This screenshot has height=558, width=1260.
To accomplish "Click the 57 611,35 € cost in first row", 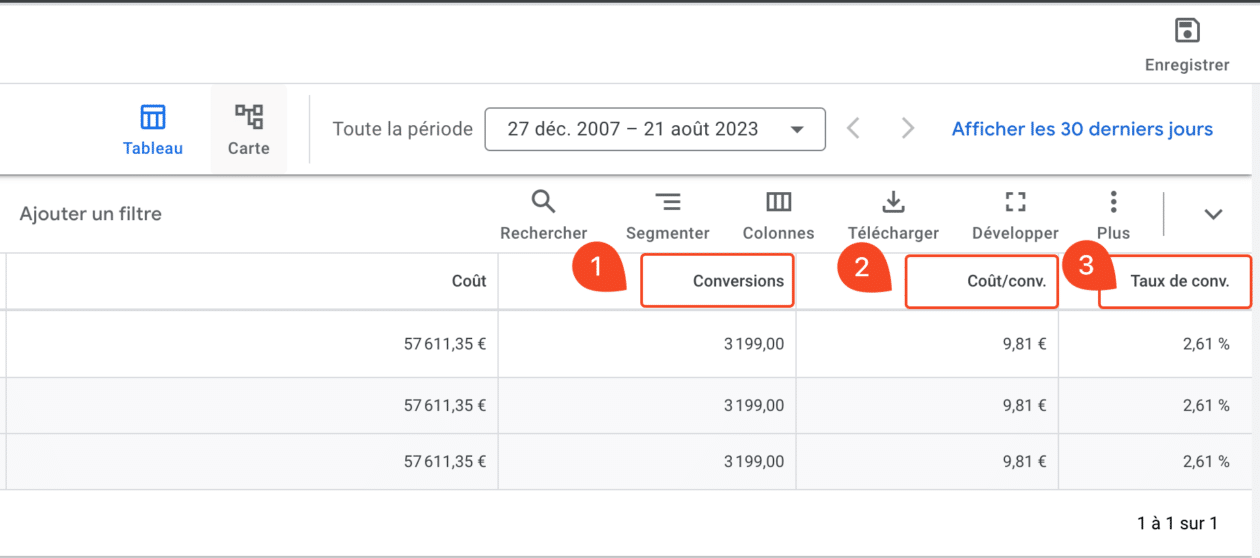I will tap(444, 344).
